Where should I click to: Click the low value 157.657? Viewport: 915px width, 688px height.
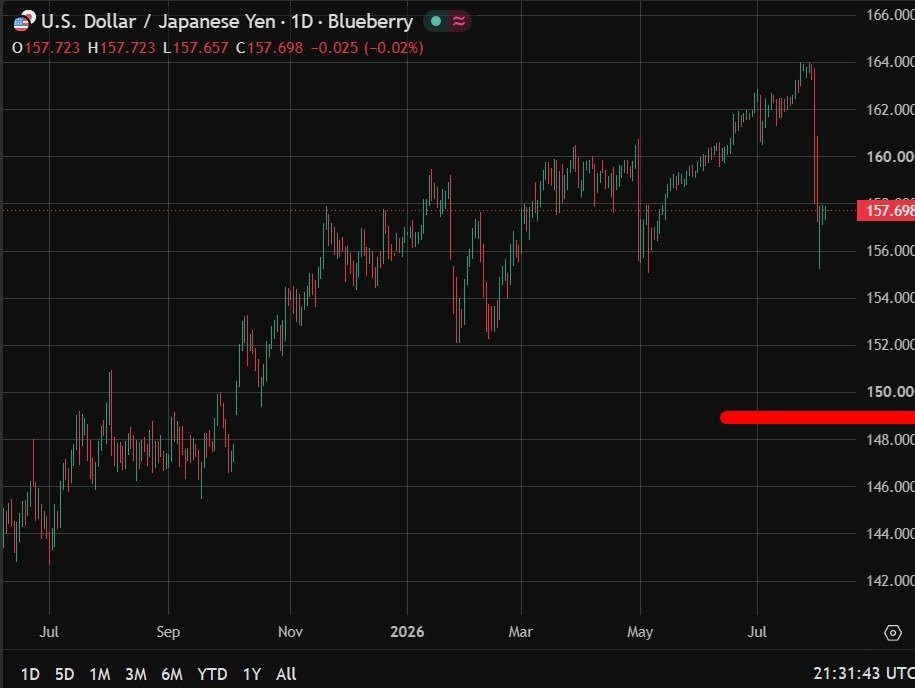coord(200,48)
